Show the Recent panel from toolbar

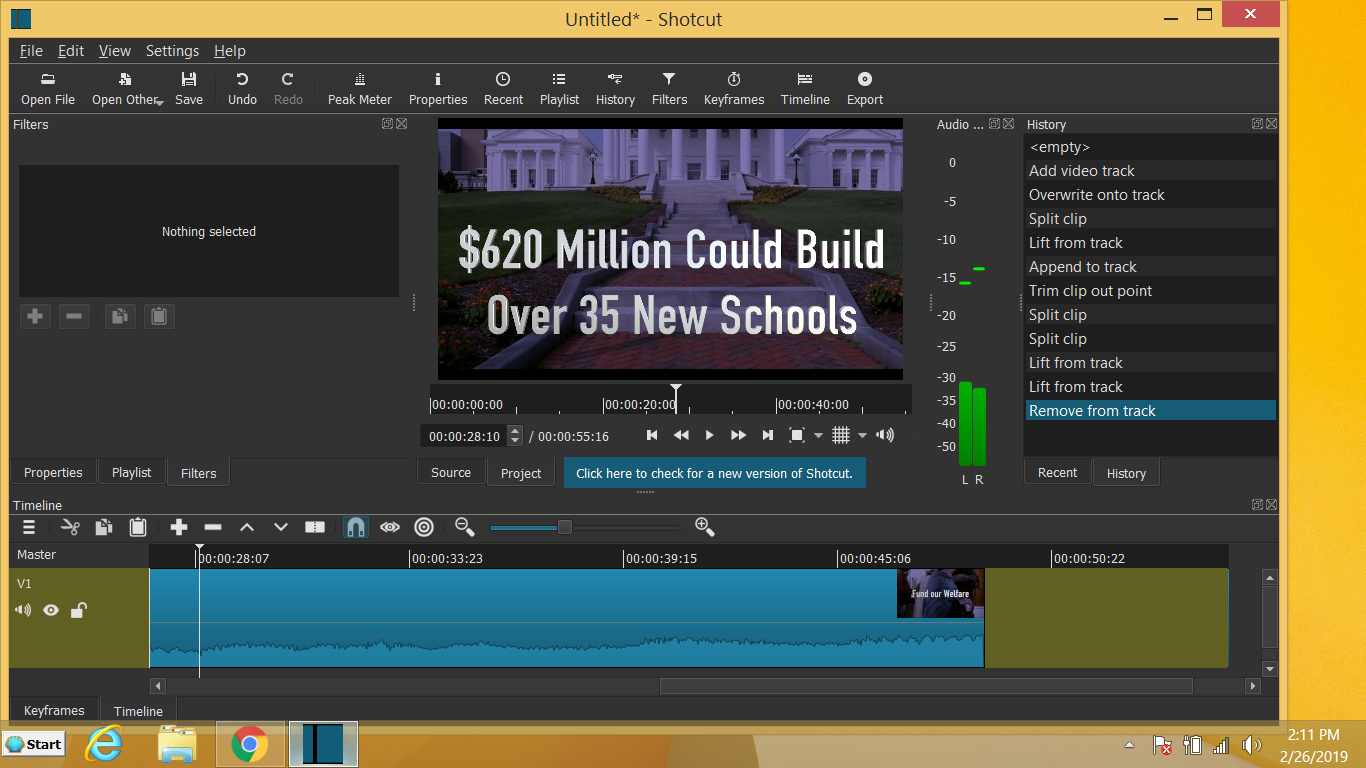tap(503, 88)
